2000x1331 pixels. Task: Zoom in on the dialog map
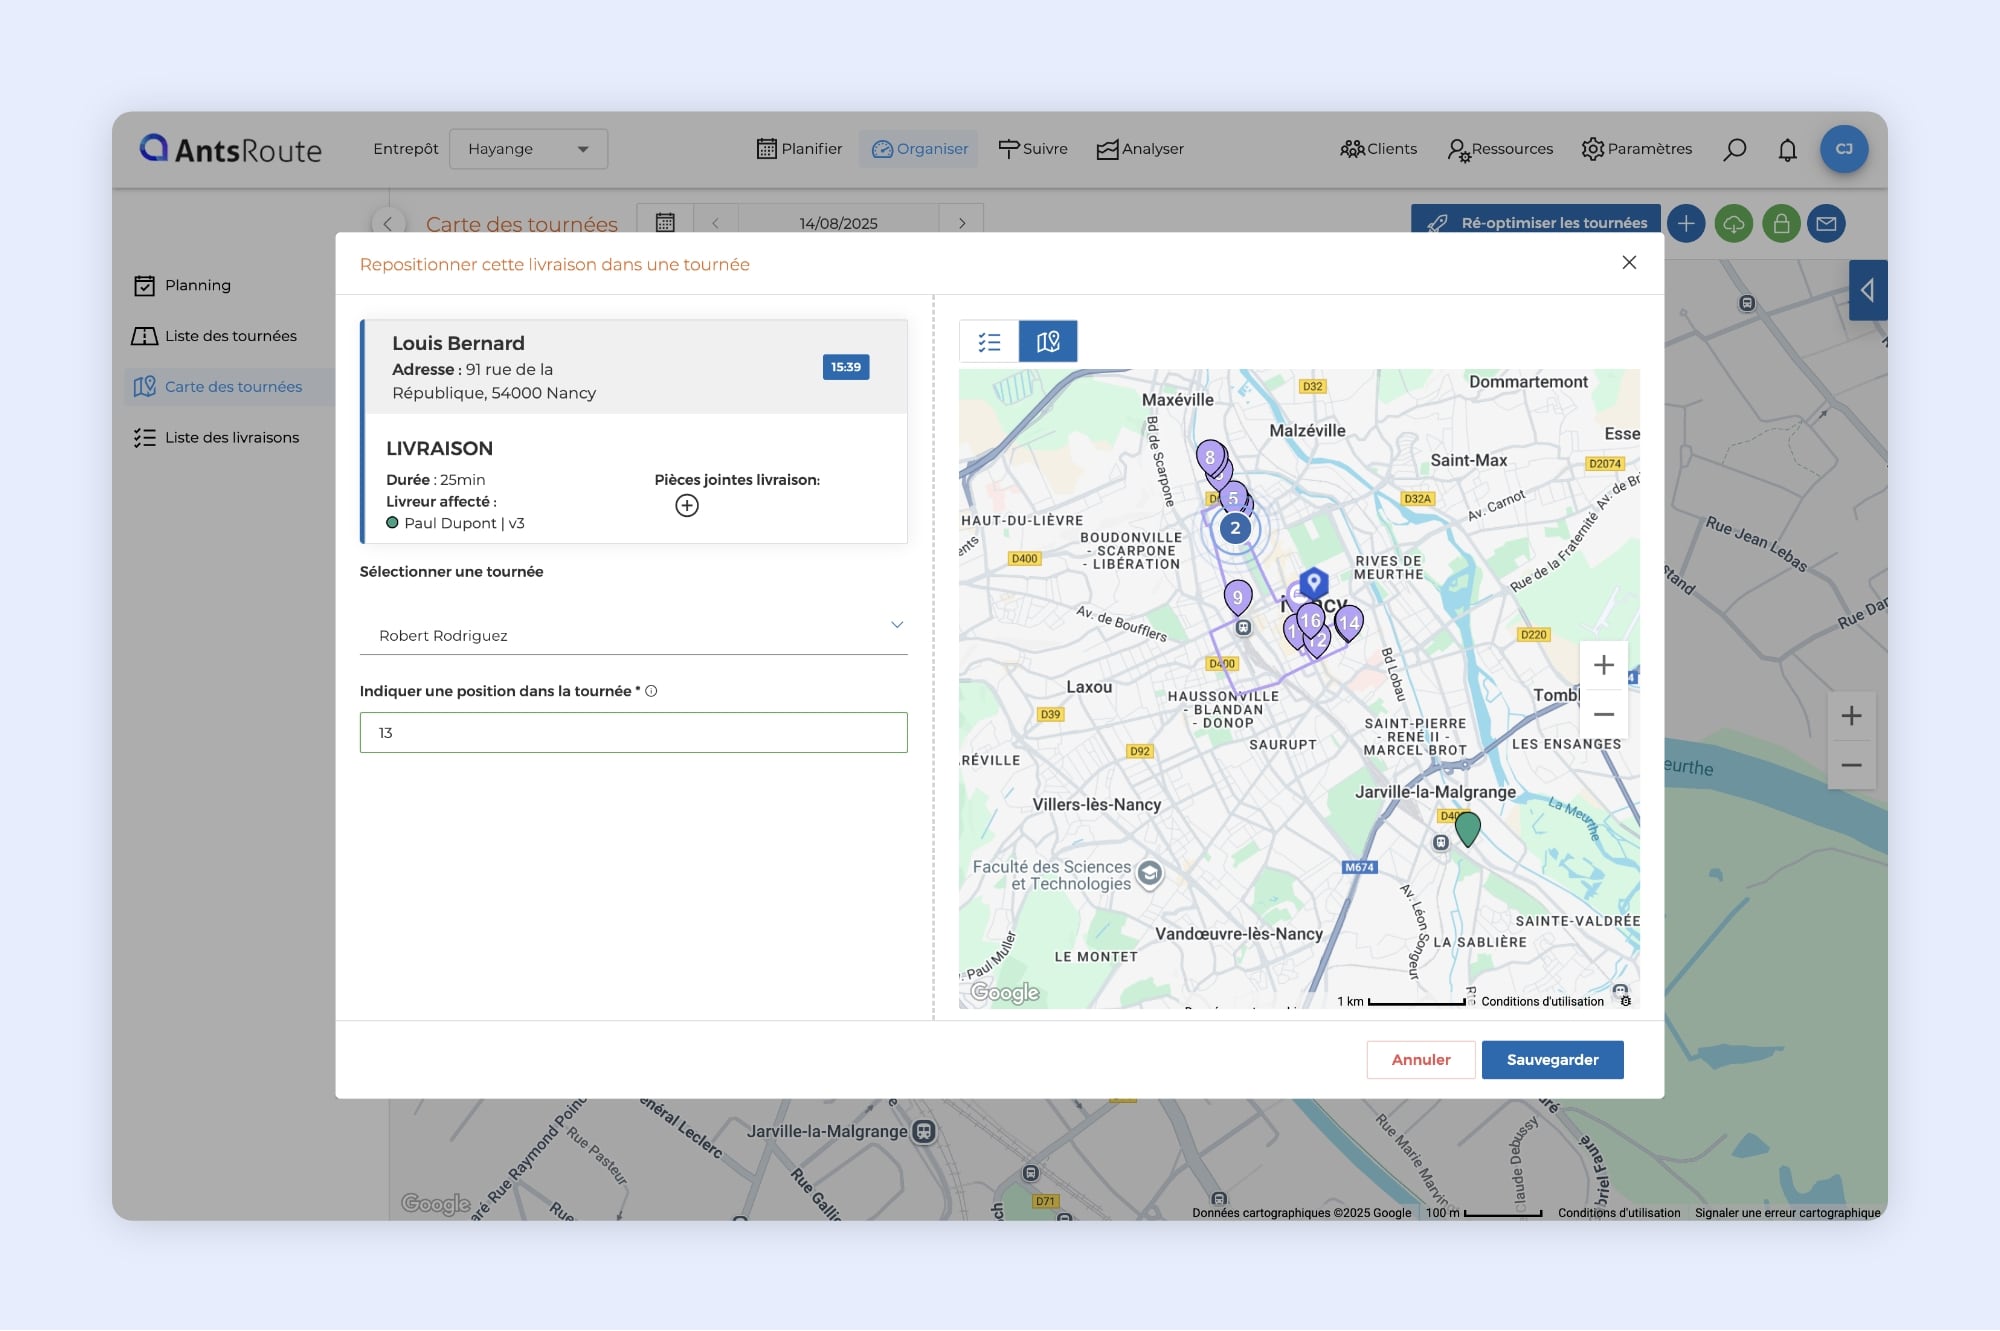click(x=1603, y=666)
